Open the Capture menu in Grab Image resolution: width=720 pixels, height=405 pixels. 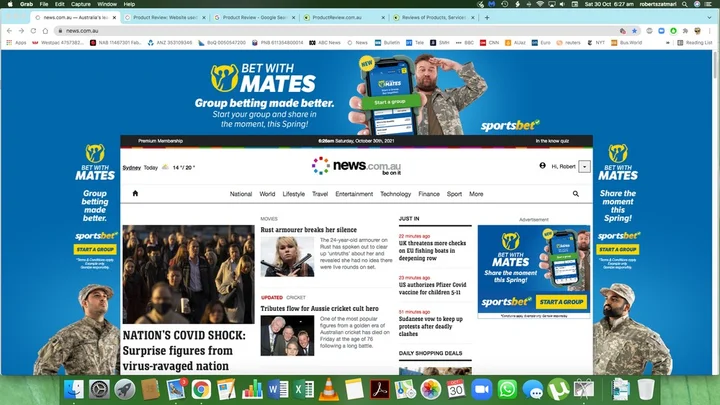[x=81, y=4]
